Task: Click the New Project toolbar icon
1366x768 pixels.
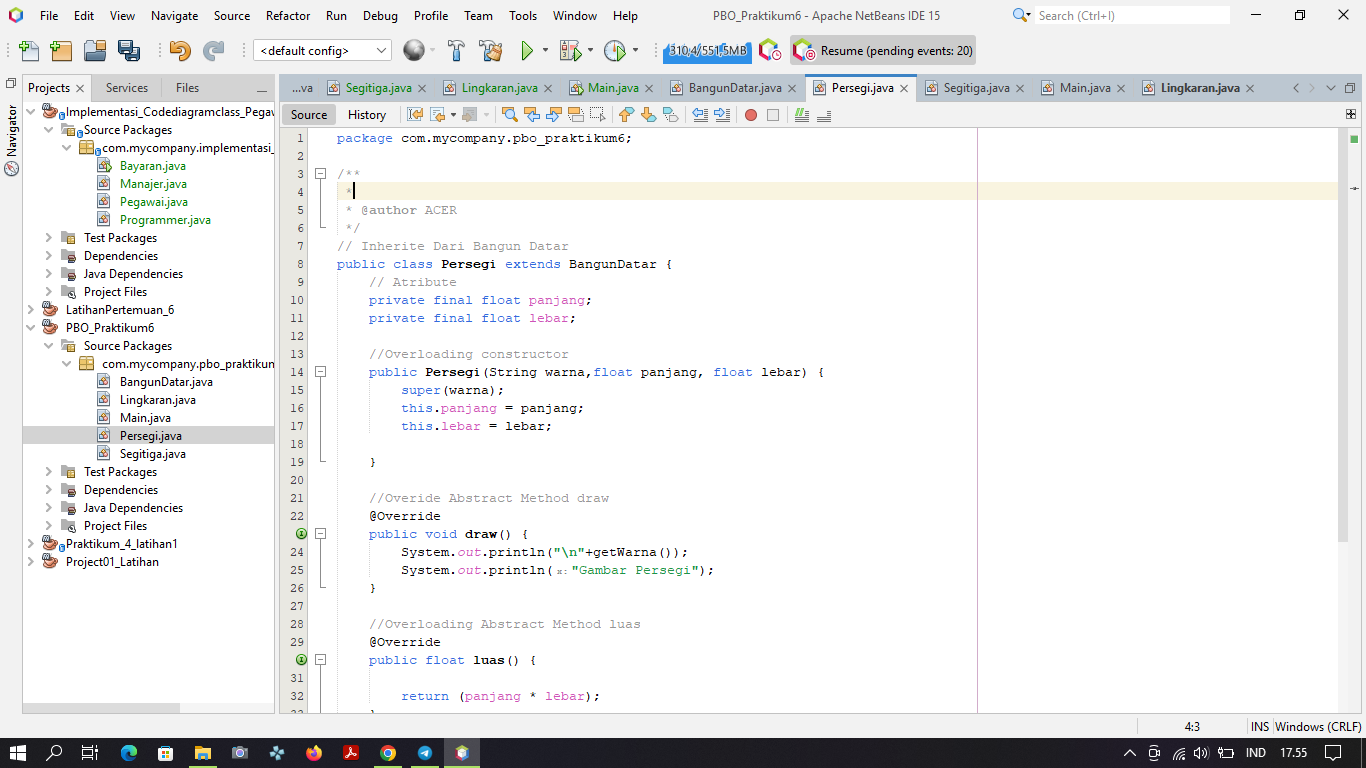Action: click(x=61, y=51)
